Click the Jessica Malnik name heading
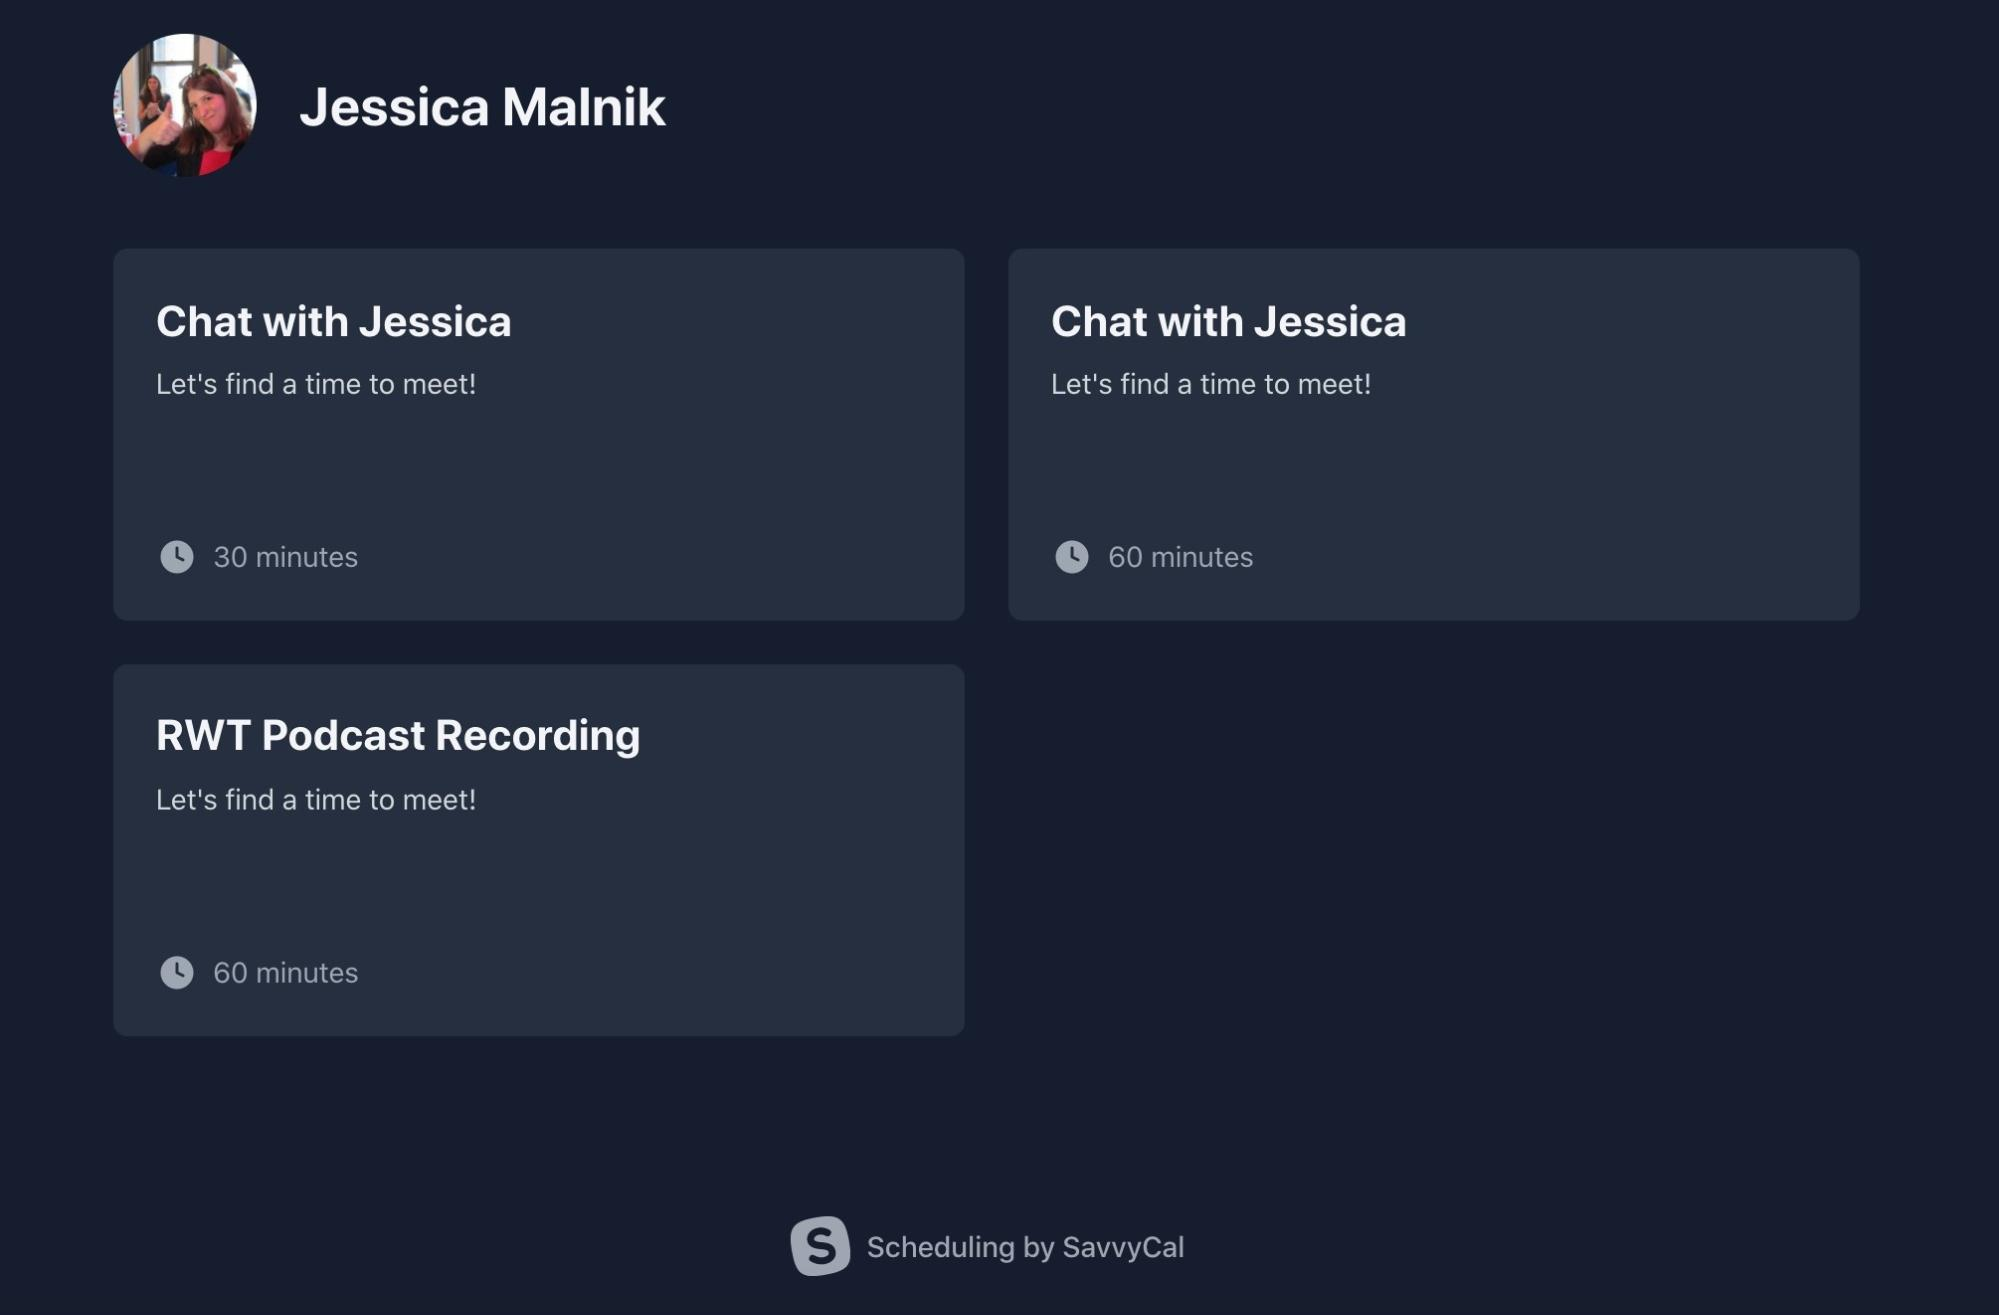Viewport: 1999px width, 1315px height. coord(482,107)
